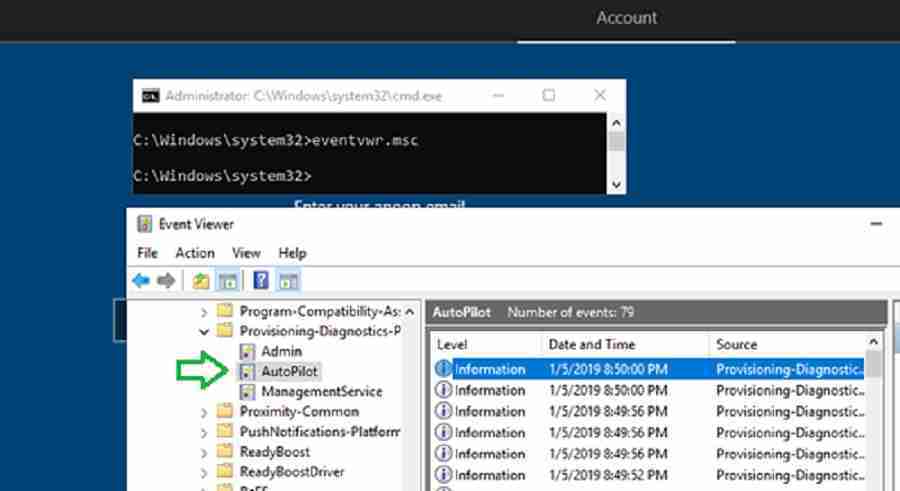
Task: Select the Admin log icon
Action: (x=247, y=351)
